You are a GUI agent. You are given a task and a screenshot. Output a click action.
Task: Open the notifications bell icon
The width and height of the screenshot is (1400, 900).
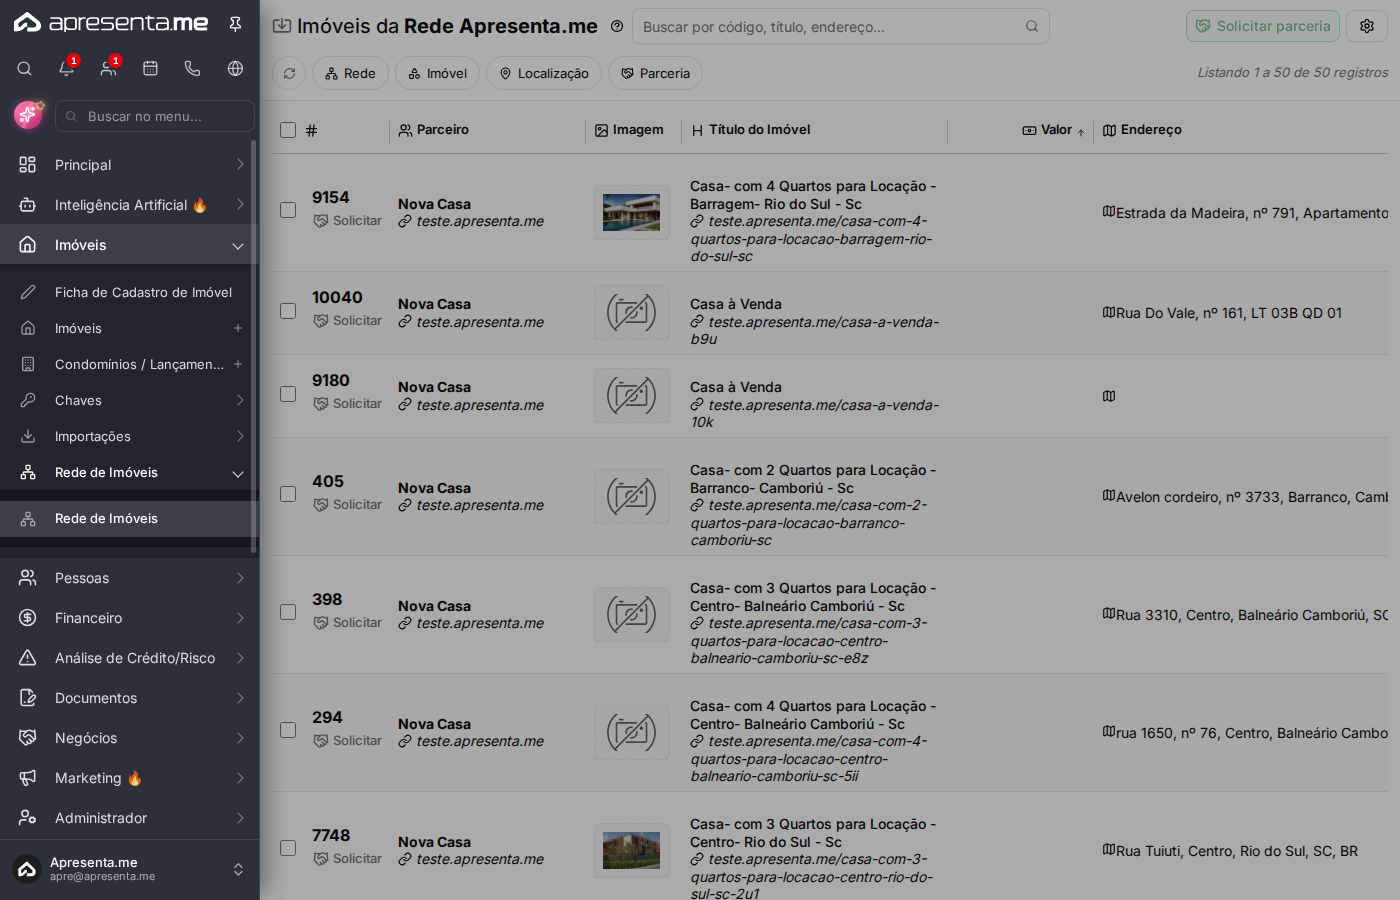pos(66,69)
